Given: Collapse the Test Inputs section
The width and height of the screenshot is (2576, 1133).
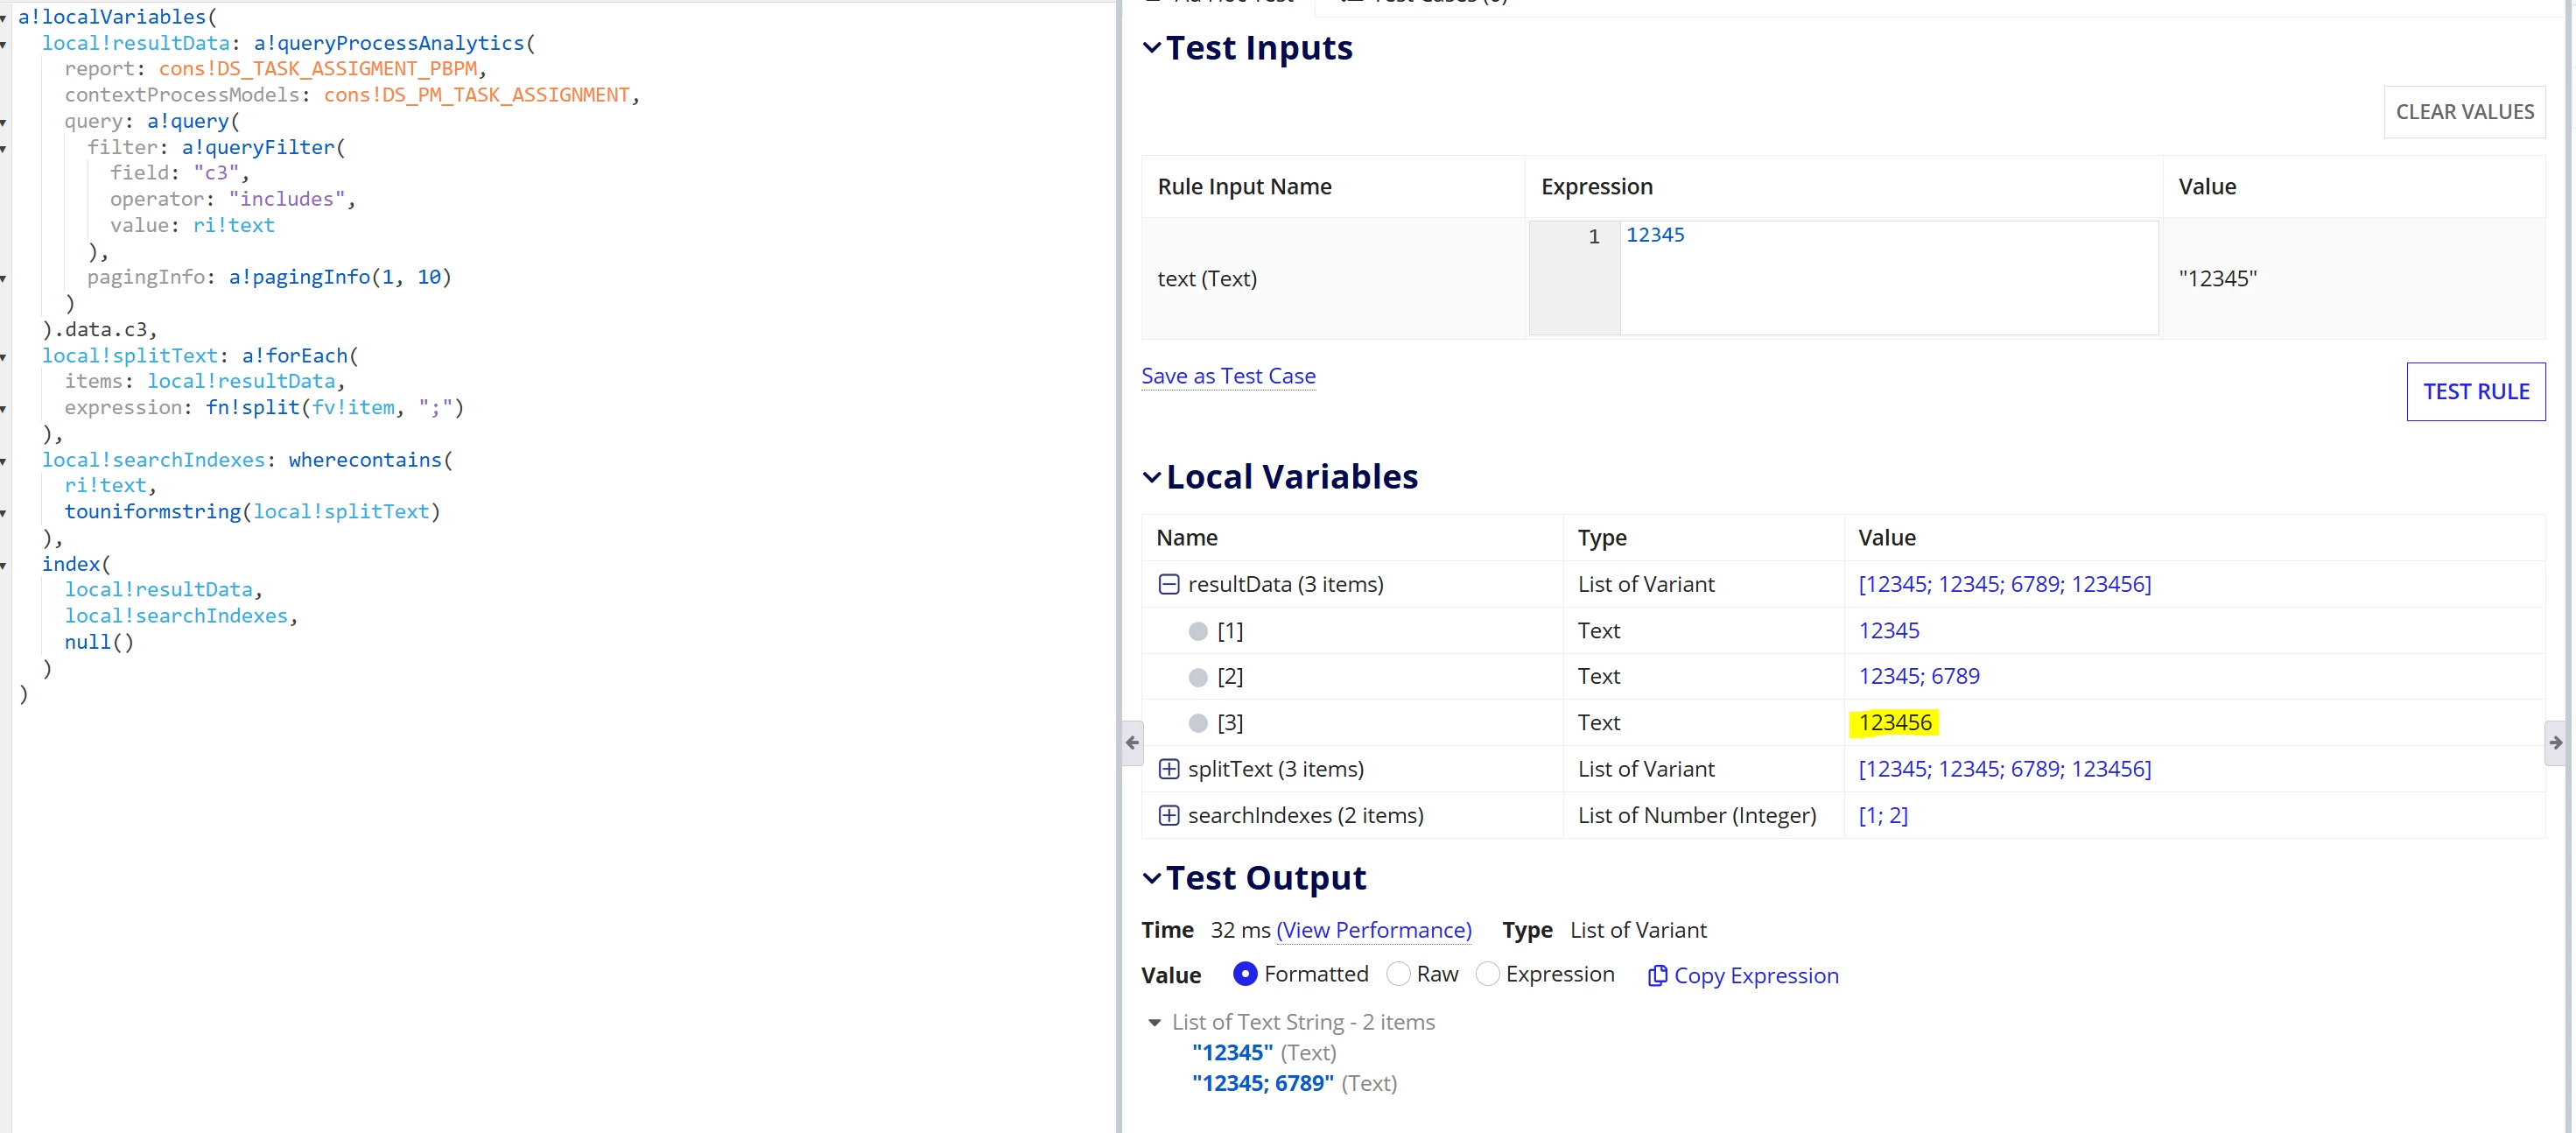Looking at the screenshot, I should tap(1152, 48).
